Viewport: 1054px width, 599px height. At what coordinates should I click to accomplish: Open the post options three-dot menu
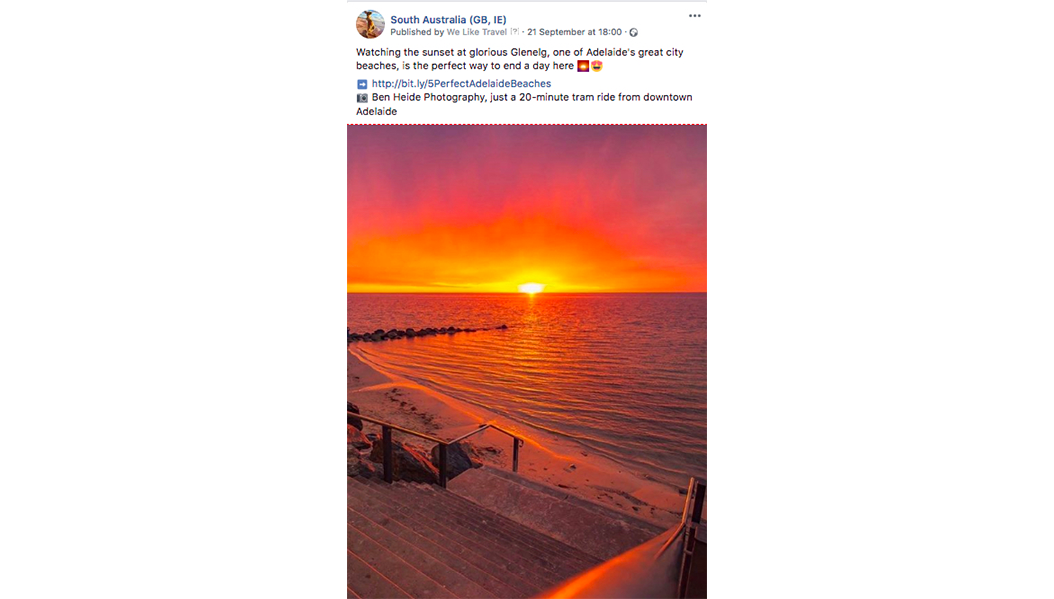tap(694, 16)
